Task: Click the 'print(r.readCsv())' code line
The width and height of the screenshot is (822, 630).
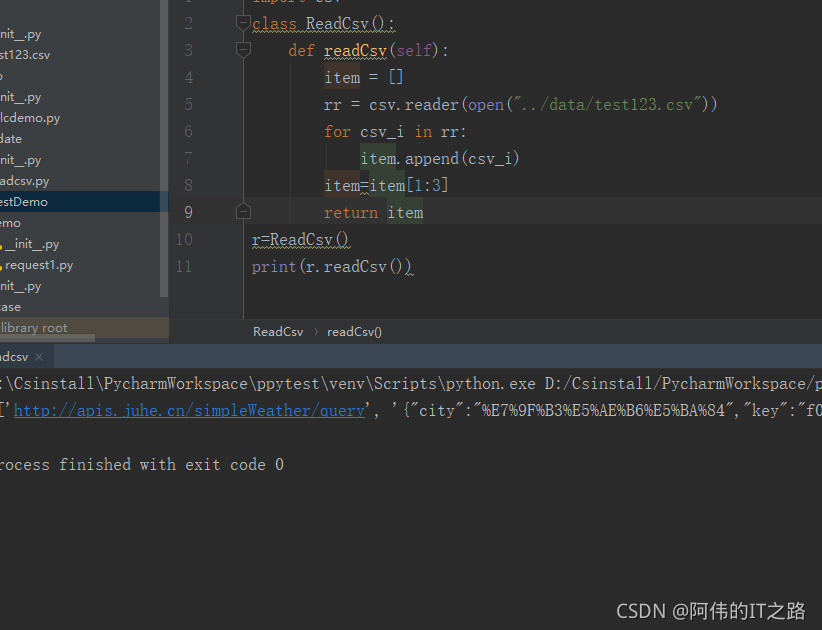Action: pyautogui.click(x=331, y=267)
